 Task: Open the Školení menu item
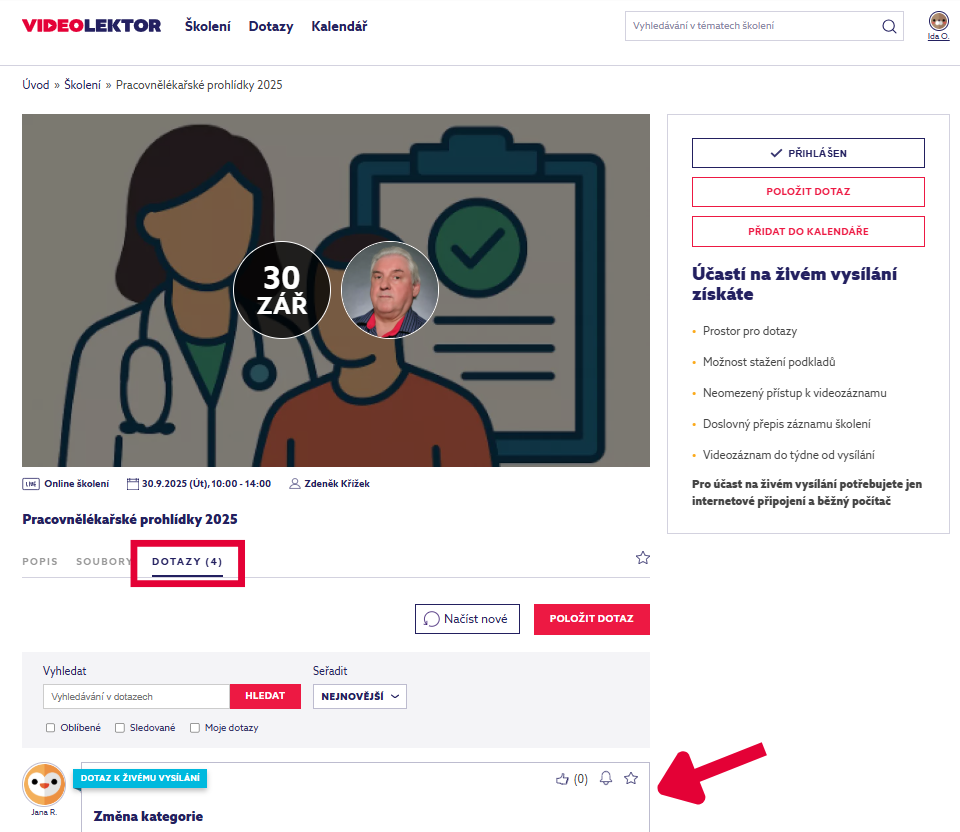[x=208, y=26]
